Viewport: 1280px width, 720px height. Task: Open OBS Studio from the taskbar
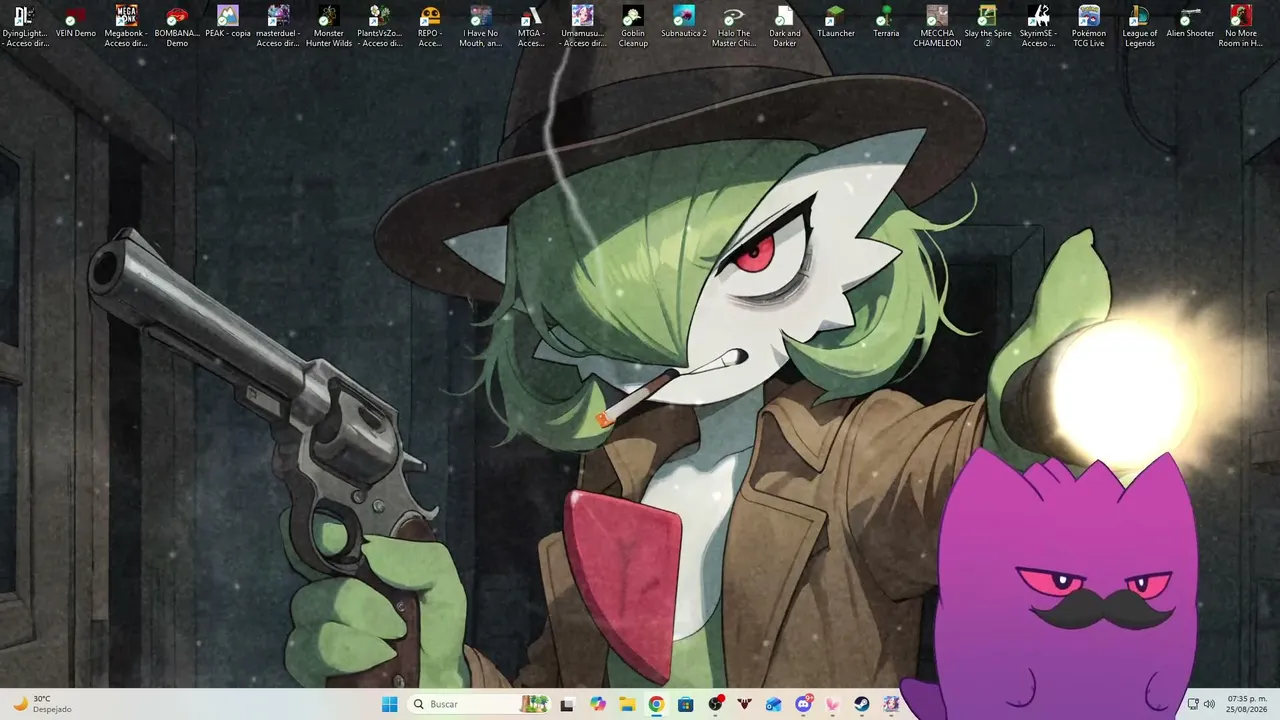coord(715,704)
